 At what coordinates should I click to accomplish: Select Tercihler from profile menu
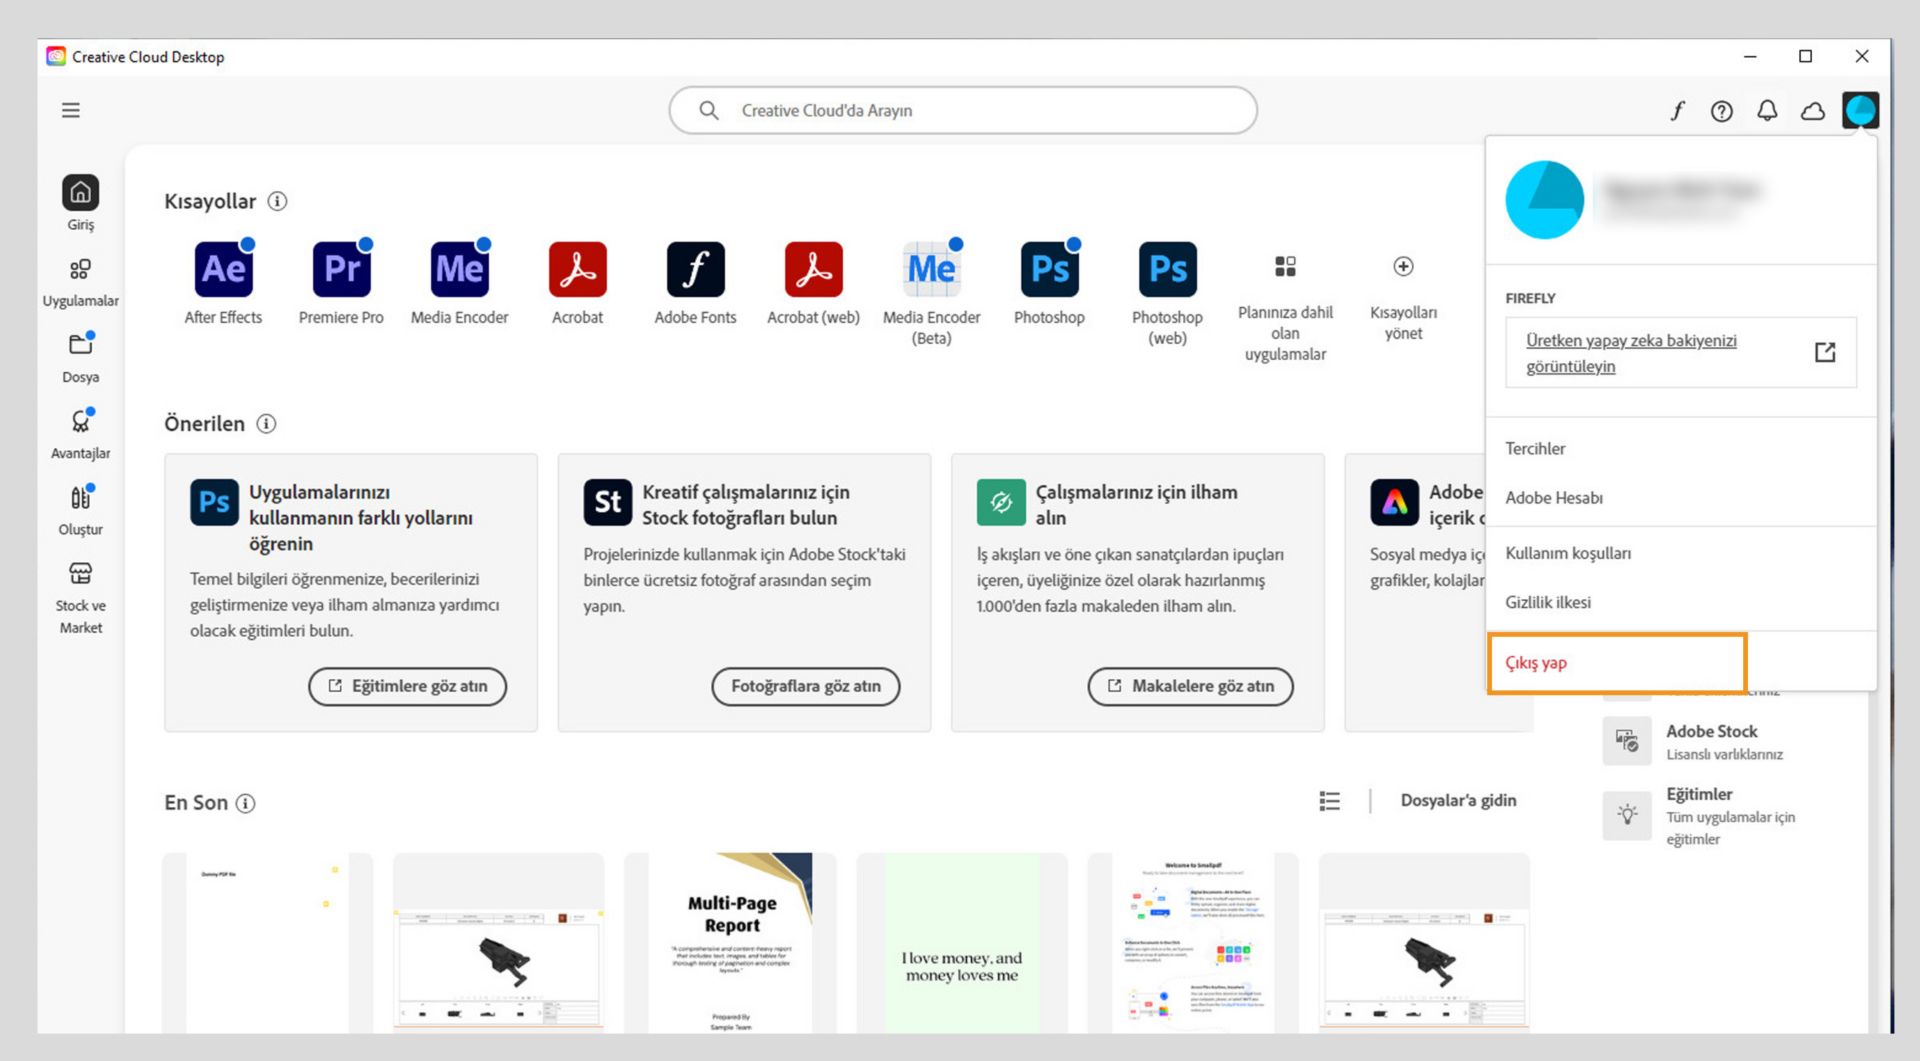tap(1535, 449)
